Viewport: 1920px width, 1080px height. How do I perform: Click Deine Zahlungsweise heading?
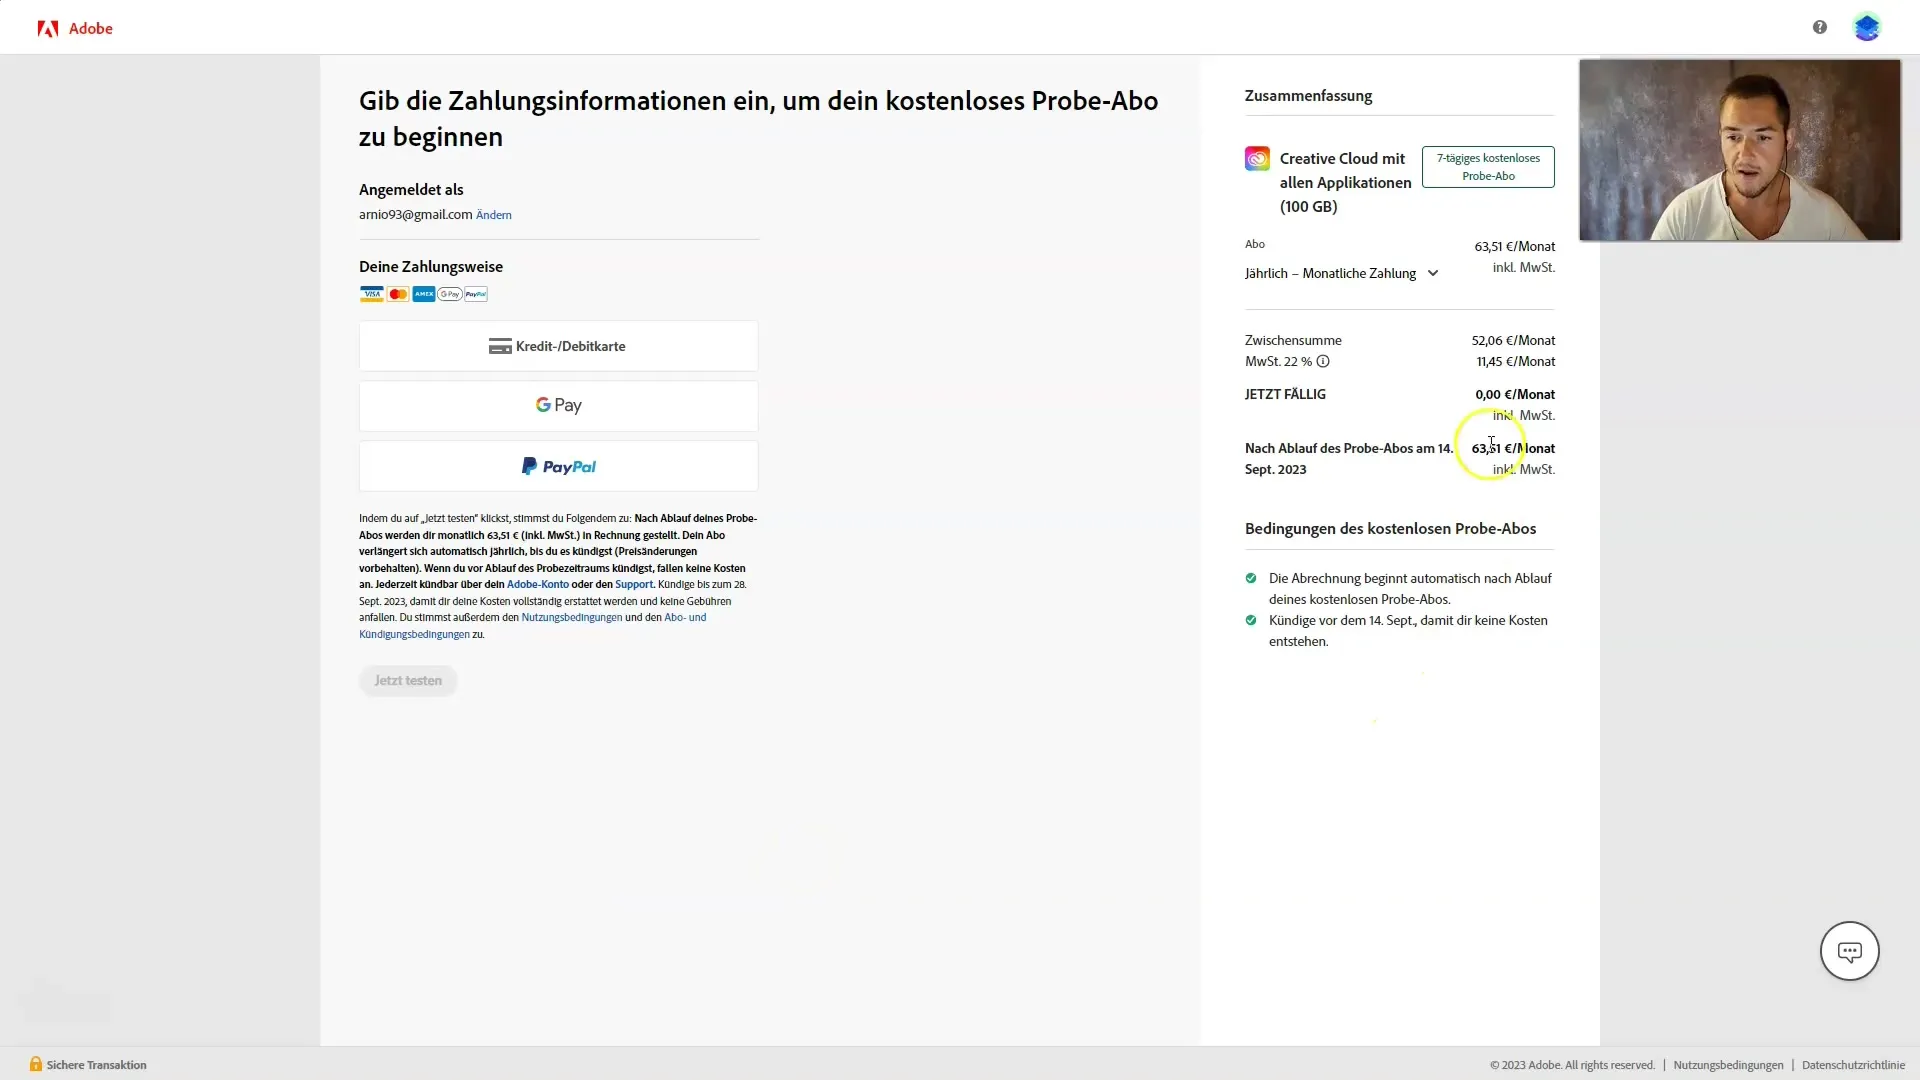[431, 266]
